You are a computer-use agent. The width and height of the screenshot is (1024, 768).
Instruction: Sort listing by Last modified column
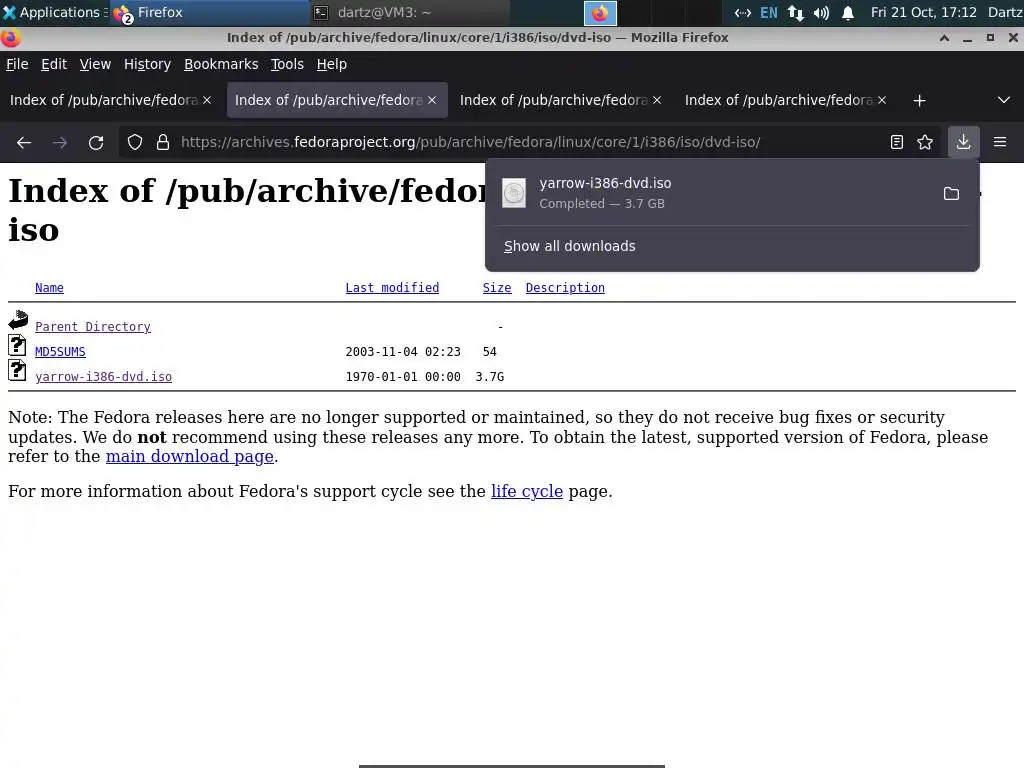tap(392, 288)
